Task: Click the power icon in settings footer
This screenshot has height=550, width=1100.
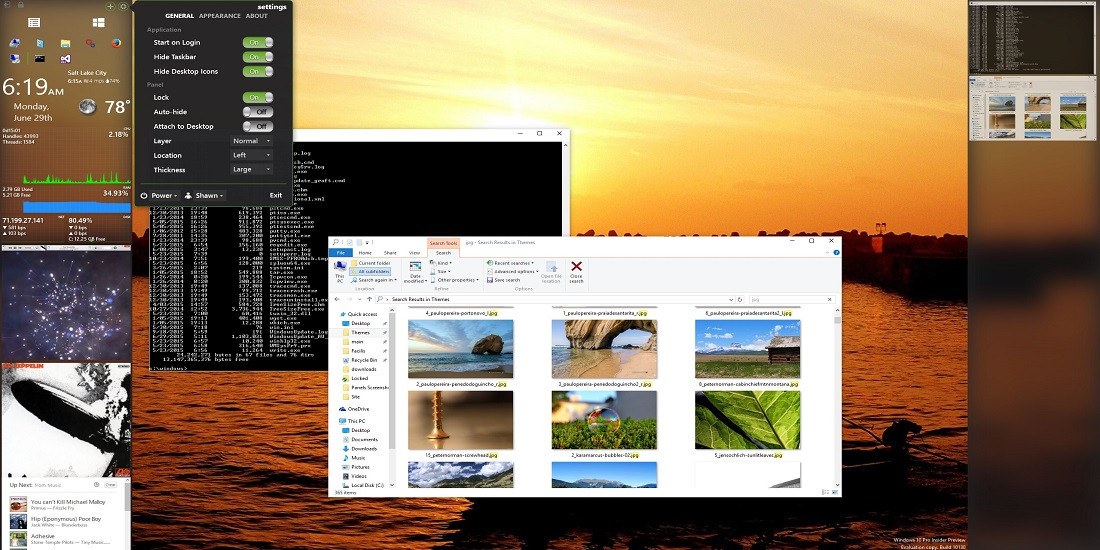Action: coord(144,196)
